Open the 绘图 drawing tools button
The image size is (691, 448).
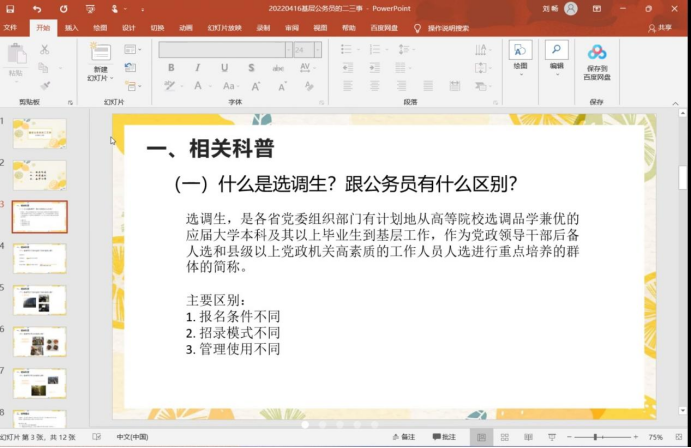[520, 56]
